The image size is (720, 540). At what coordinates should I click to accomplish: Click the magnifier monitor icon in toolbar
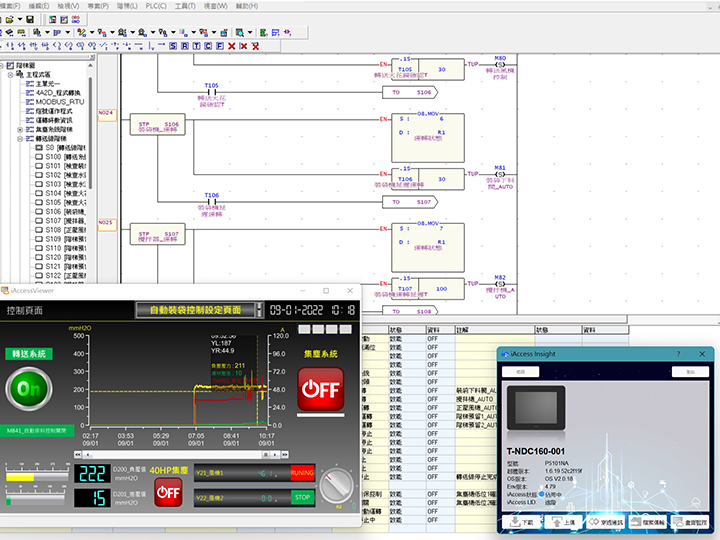pos(240,33)
